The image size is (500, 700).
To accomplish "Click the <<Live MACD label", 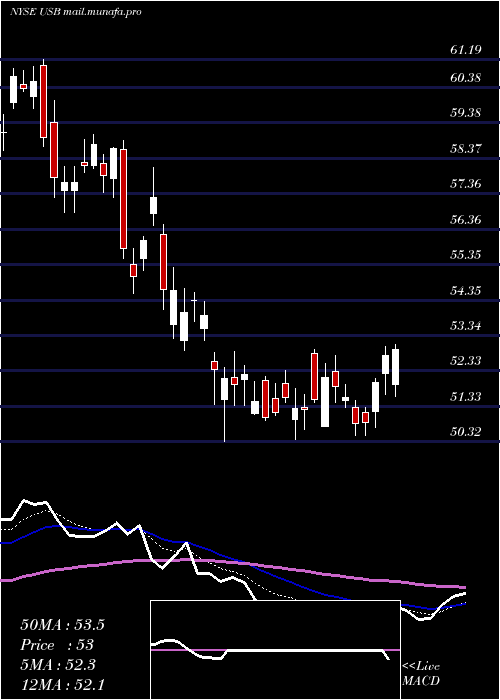I will [421, 674].
